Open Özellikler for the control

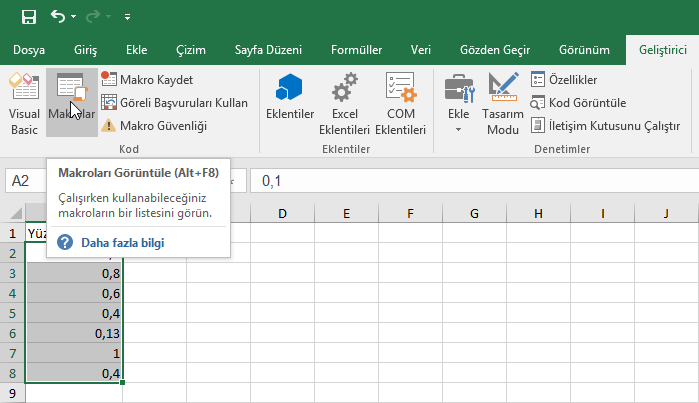coord(564,80)
